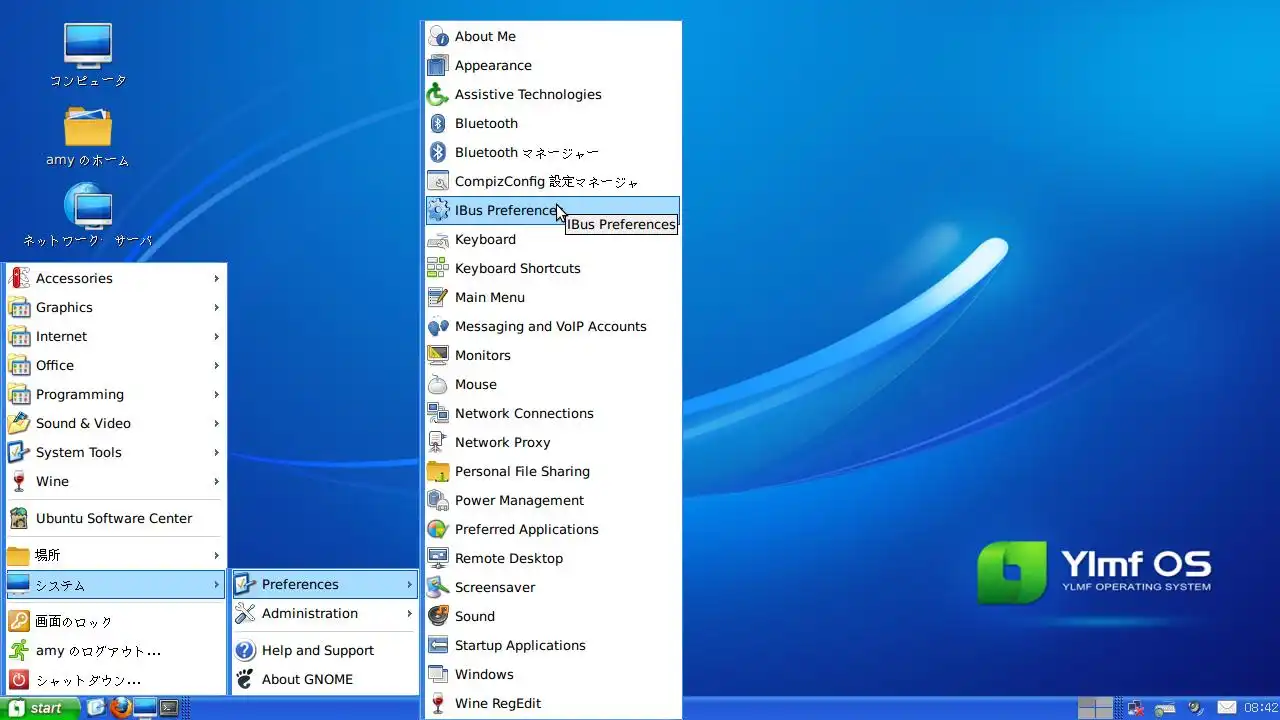Click amy のログアウト… to log out
The width and height of the screenshot is (1280, 720).
pyautogui.click(x=115, y=650)
